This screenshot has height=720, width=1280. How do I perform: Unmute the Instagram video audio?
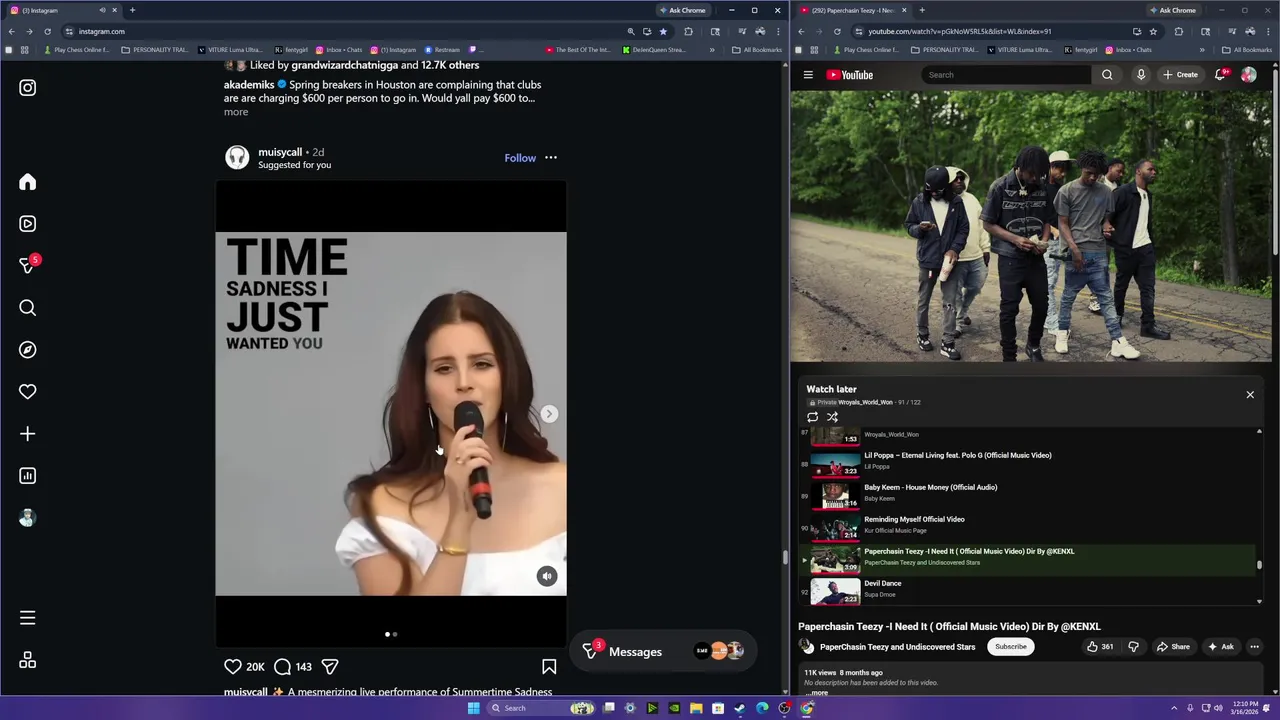546,576
